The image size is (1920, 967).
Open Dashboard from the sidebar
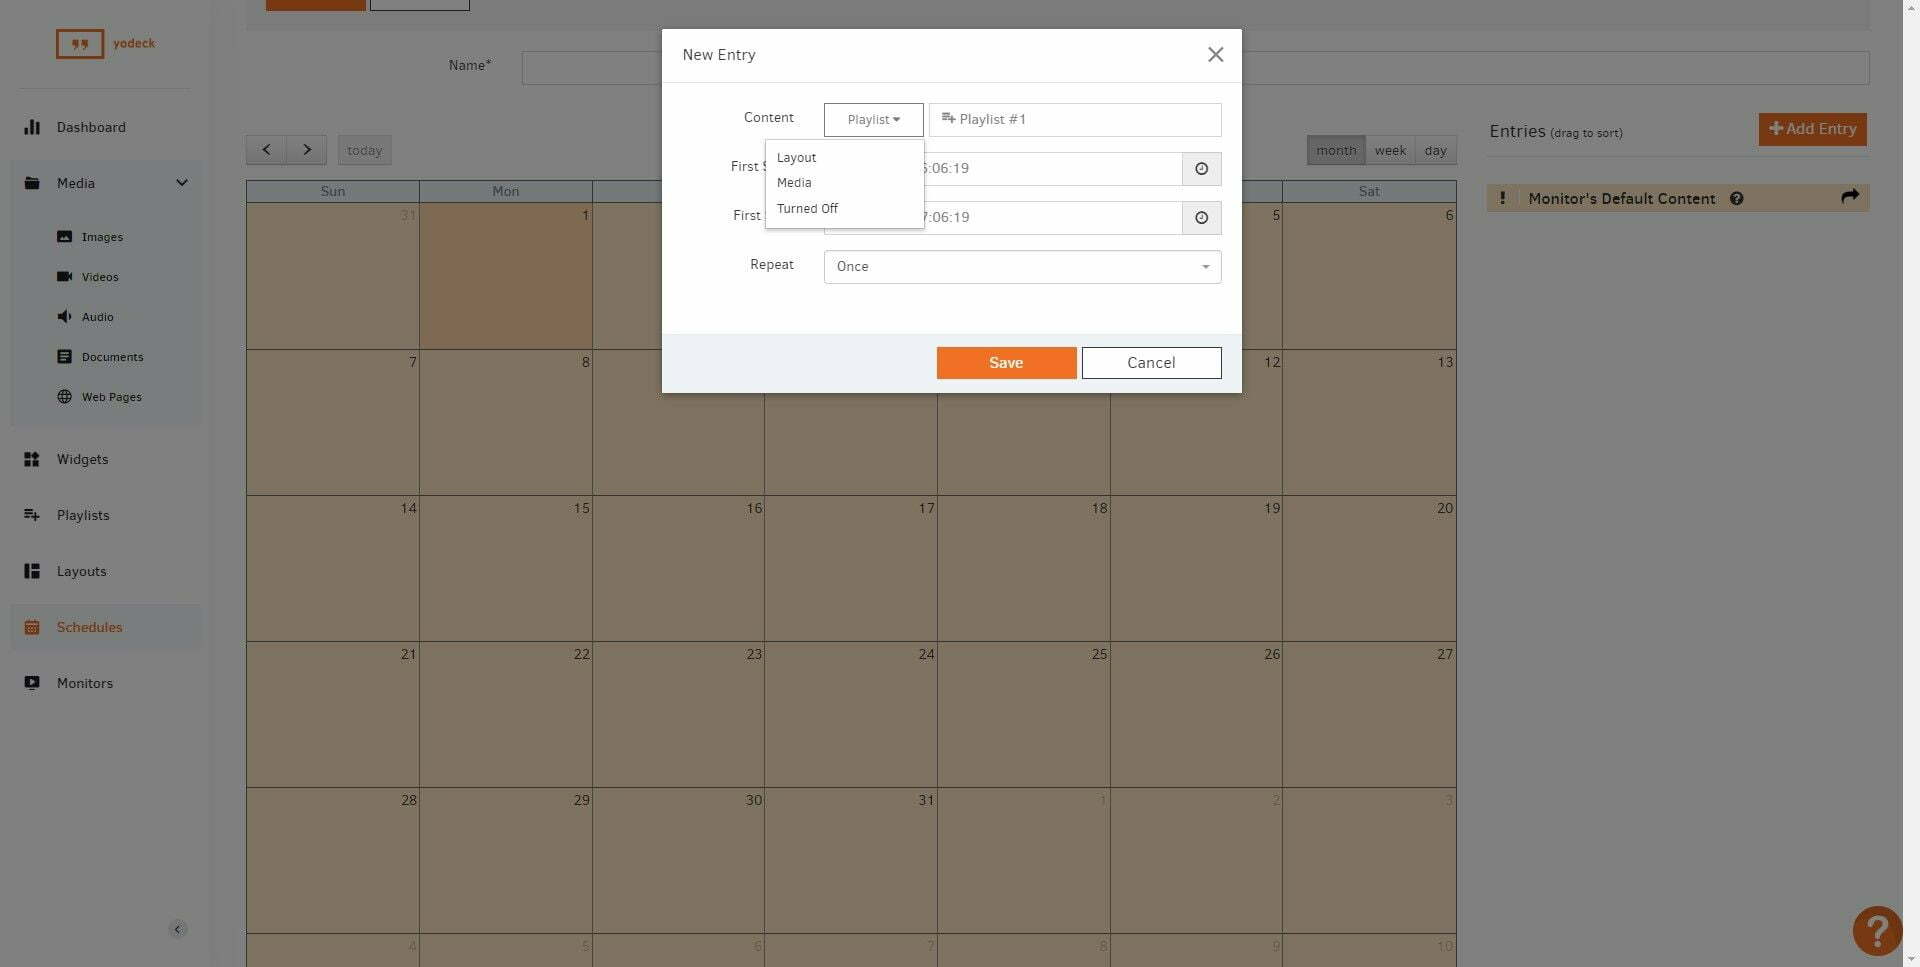pyautogui.click(x=91, y=127)
